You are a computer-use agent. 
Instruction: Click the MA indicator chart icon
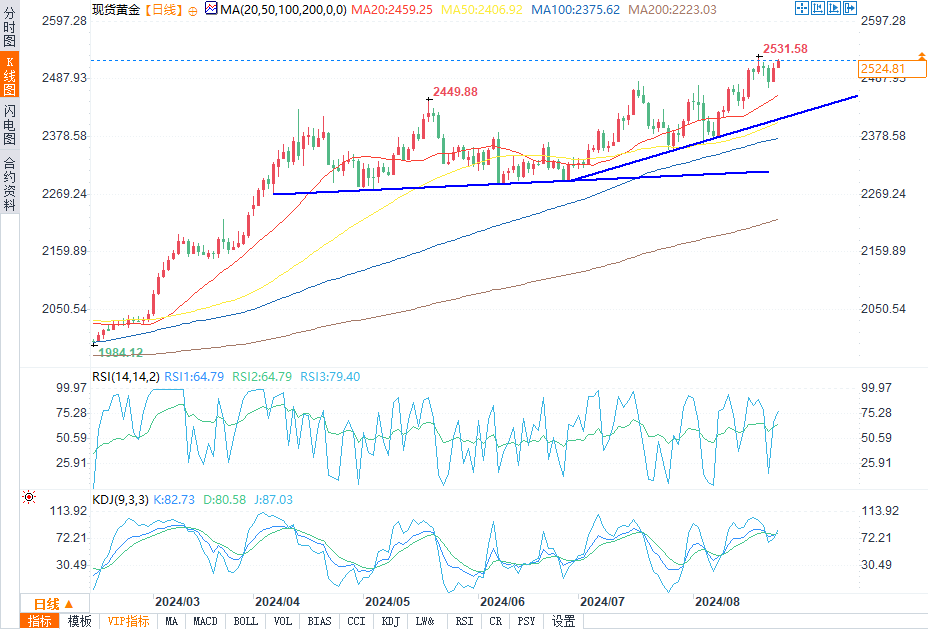coord(210,9)
